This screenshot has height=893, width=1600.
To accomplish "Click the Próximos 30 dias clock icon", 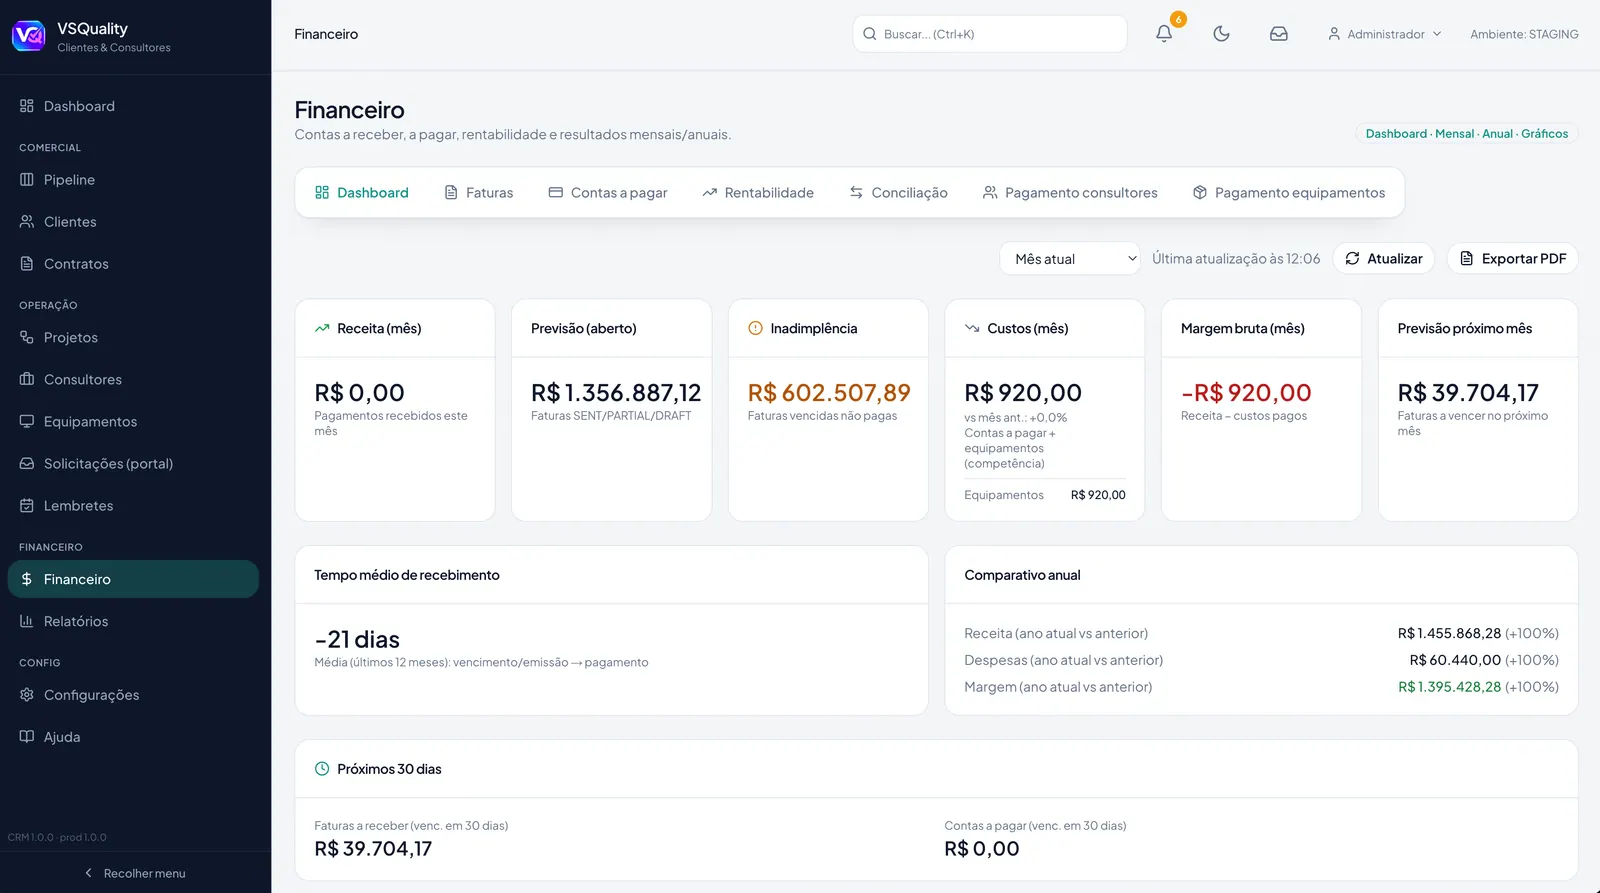I will pyautogui.click(x=322, y=769).
